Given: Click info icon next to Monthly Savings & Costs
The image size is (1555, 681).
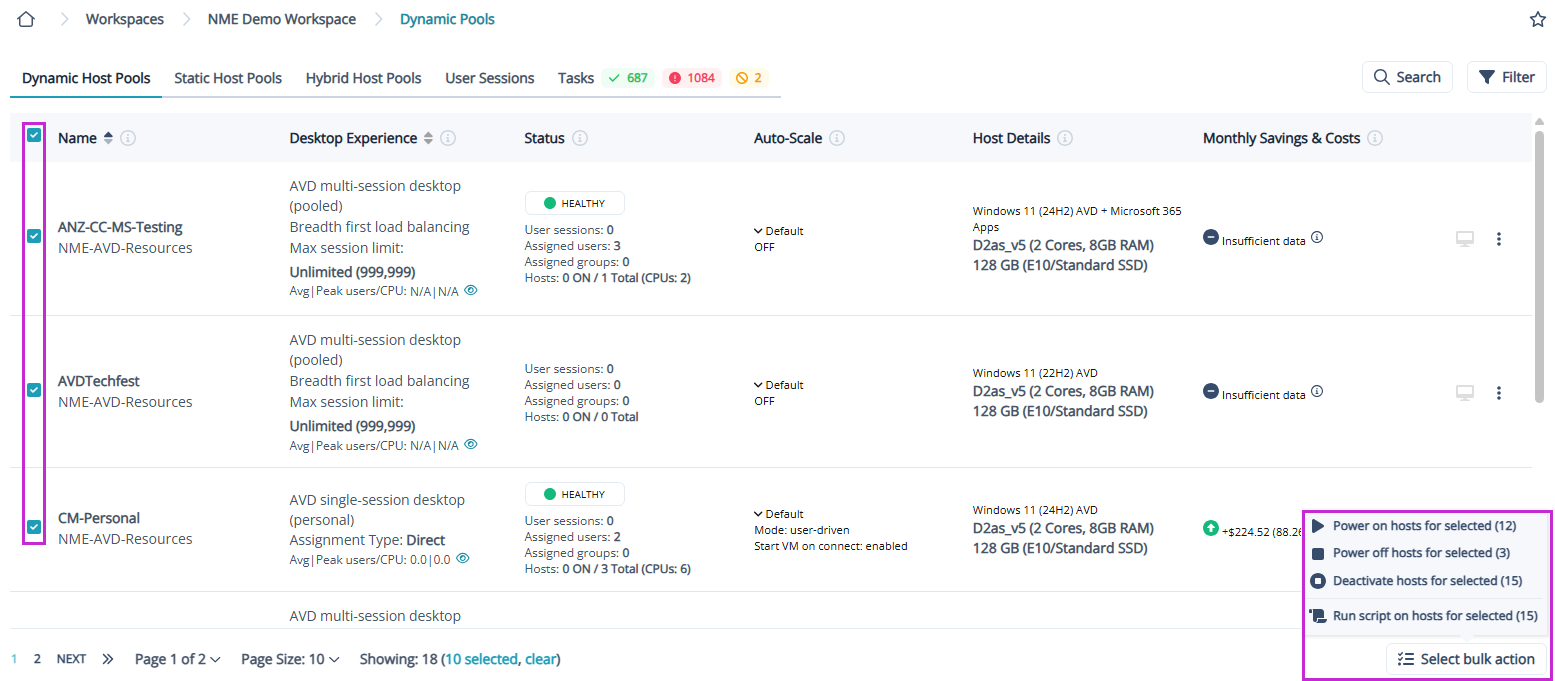Looking at the screenshot, I should tap(1375, 138).
